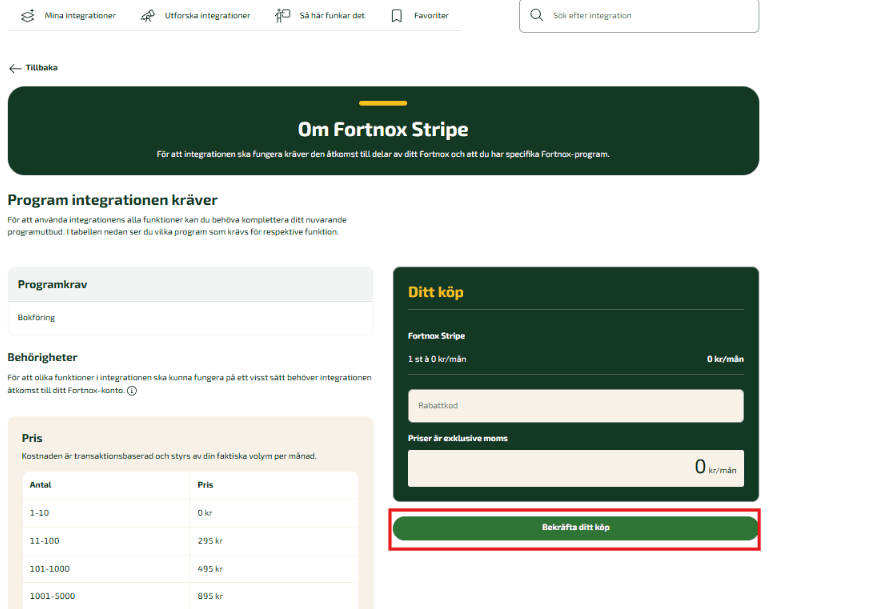Screen dimensions: 879x609
Task: Click into the Rabattkod input field
Action: [575, 406]
